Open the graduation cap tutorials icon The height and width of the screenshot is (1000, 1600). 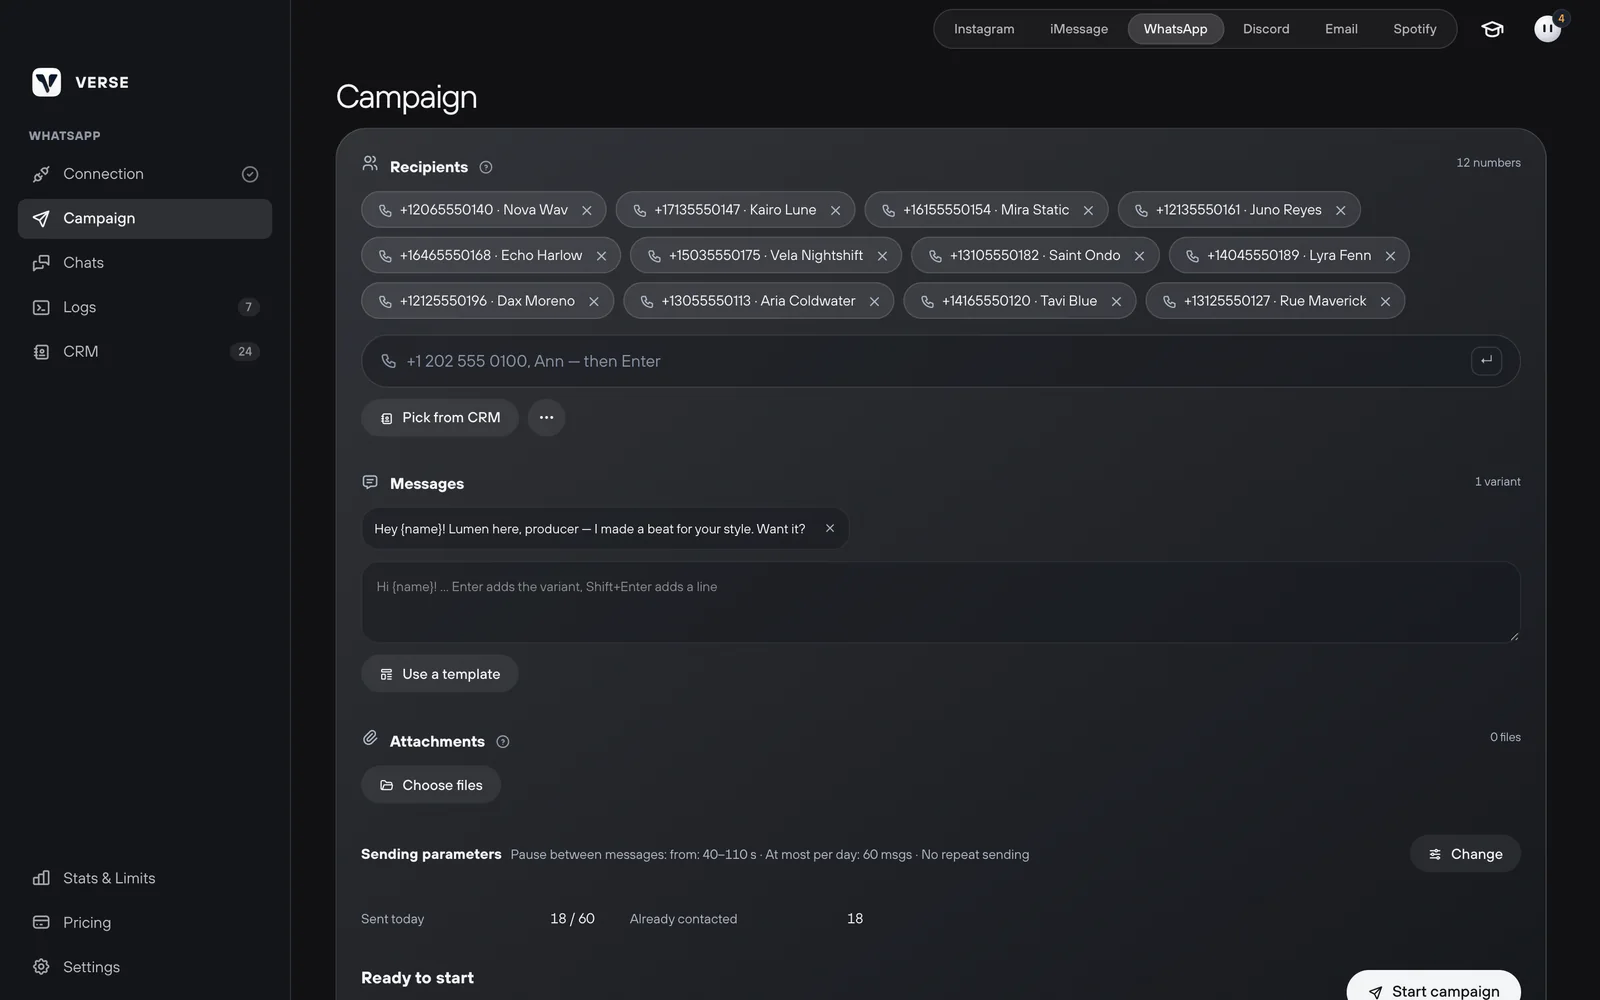(x=1492, y=29)
